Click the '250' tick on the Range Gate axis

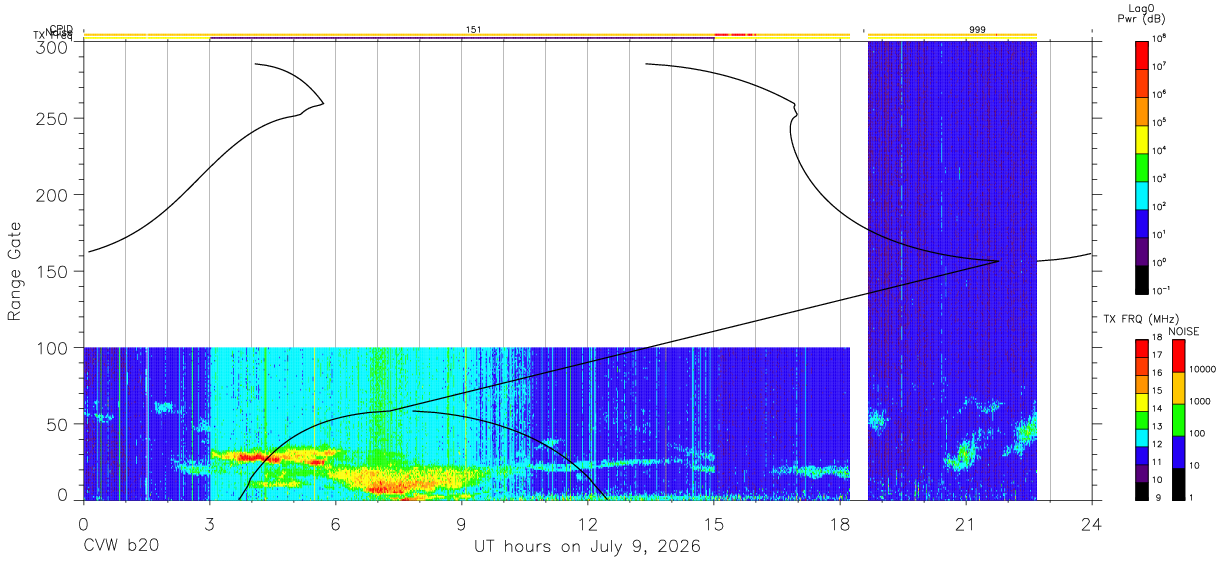(54, 118)
